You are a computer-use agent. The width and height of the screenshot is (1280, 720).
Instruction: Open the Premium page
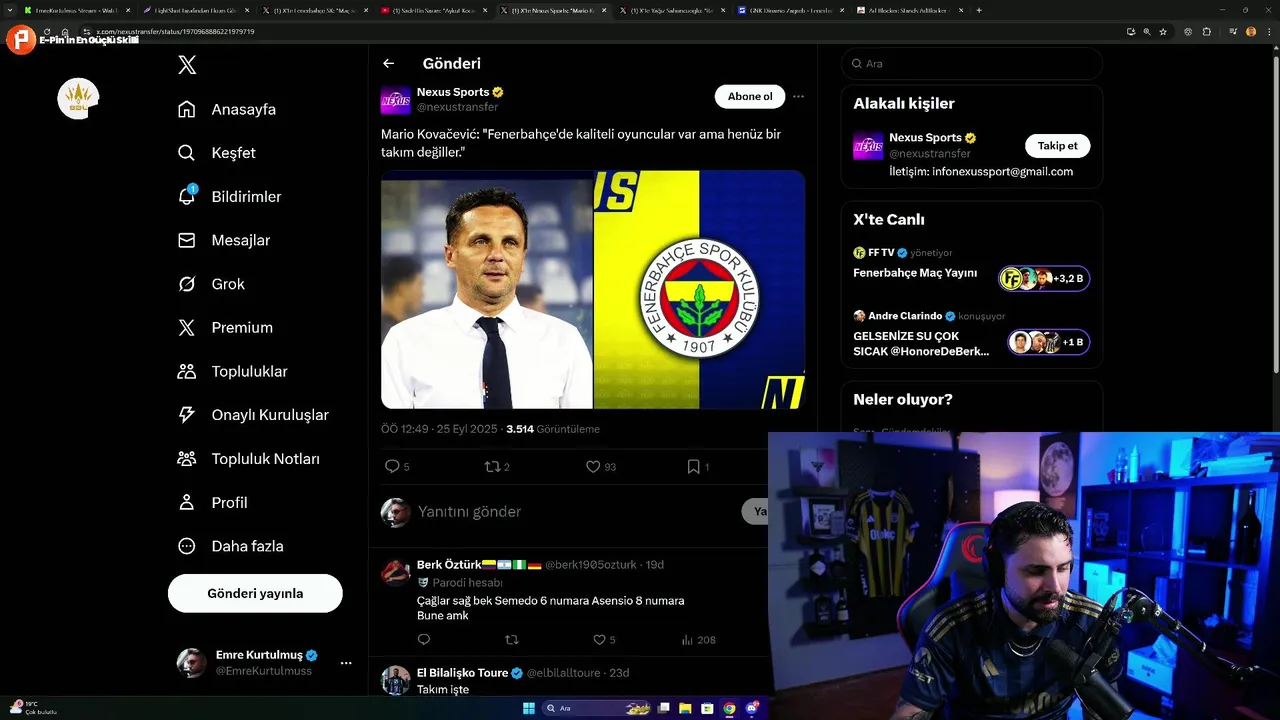(225, 328)
